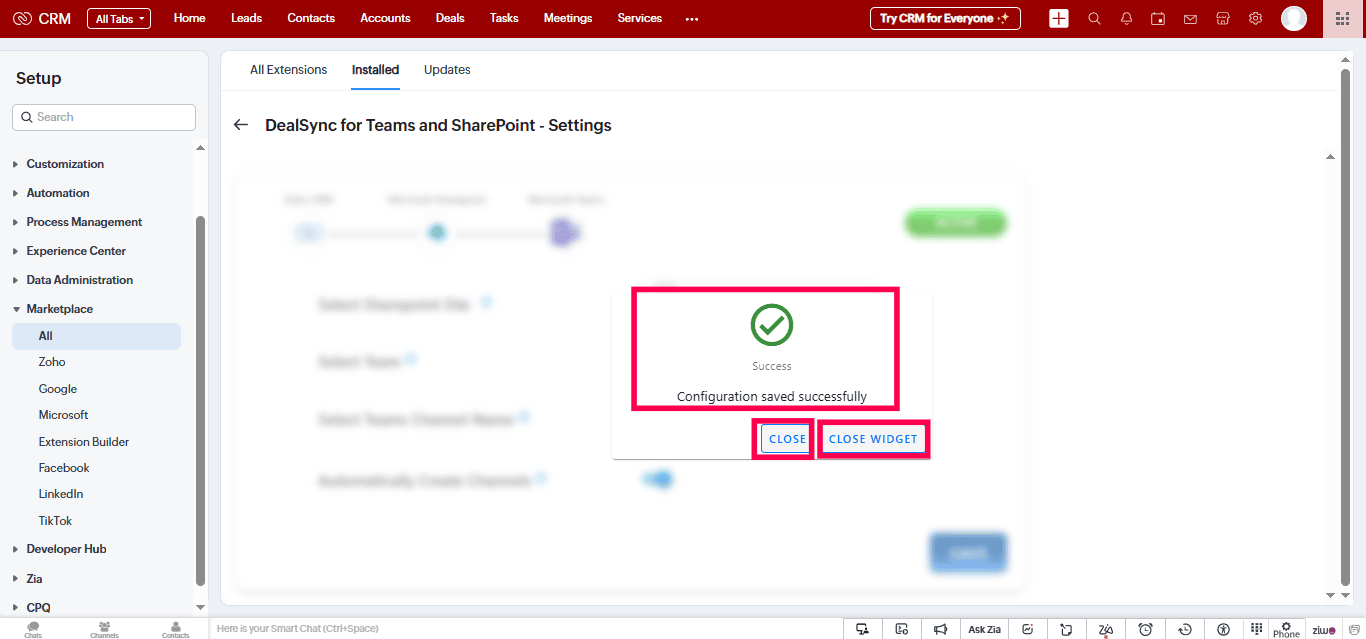Click the Ask Zia button
This screenshot has width=1366, height=639.
point(985,629)
